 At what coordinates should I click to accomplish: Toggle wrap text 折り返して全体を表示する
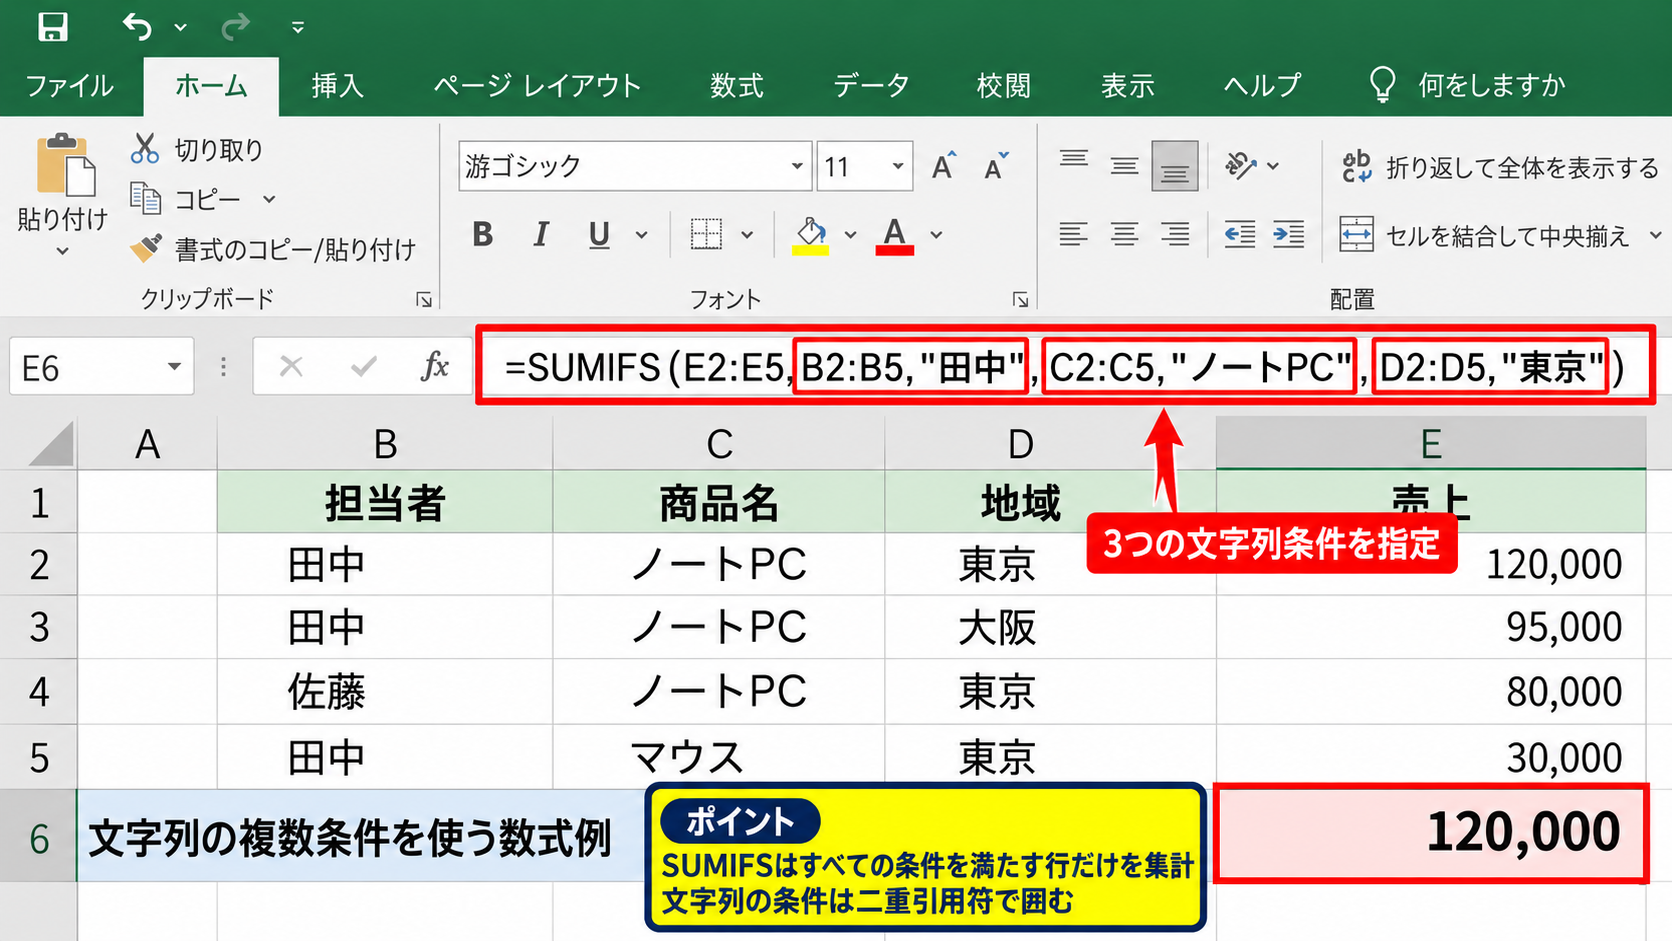[1499, 167]
